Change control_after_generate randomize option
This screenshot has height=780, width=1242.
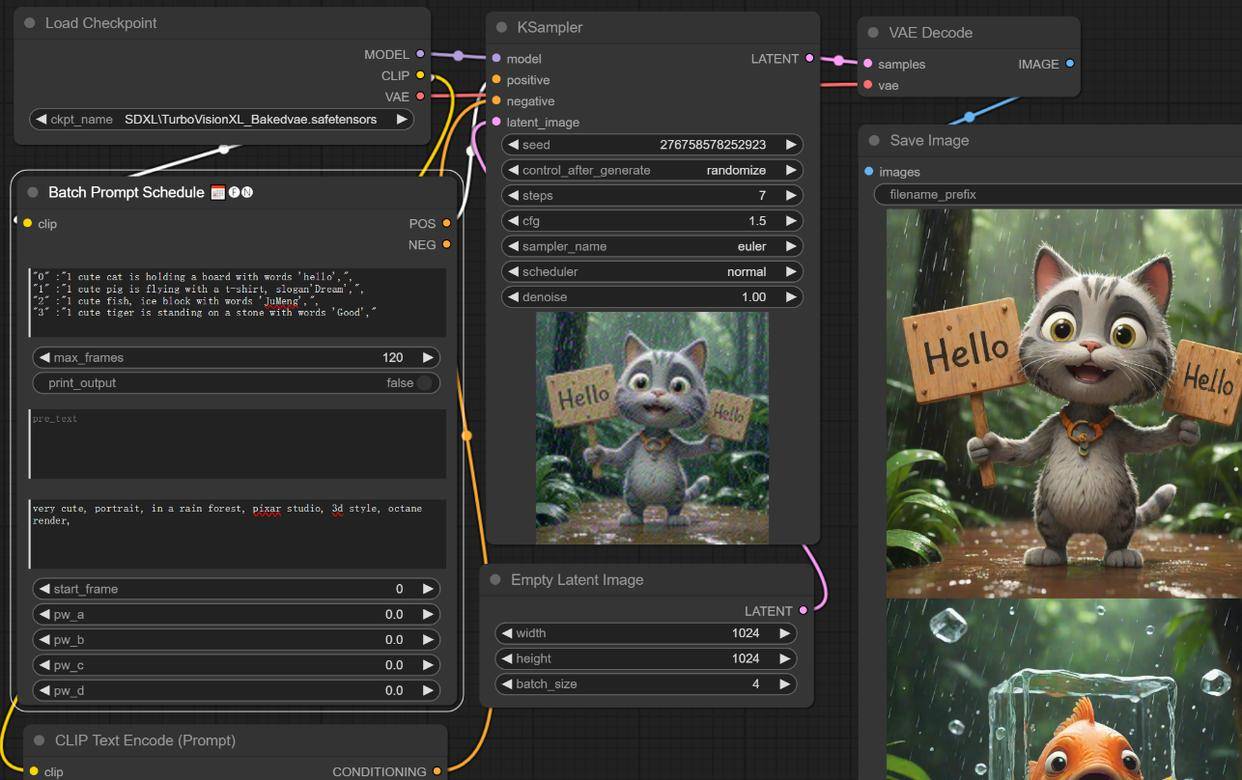click(651, 170)
